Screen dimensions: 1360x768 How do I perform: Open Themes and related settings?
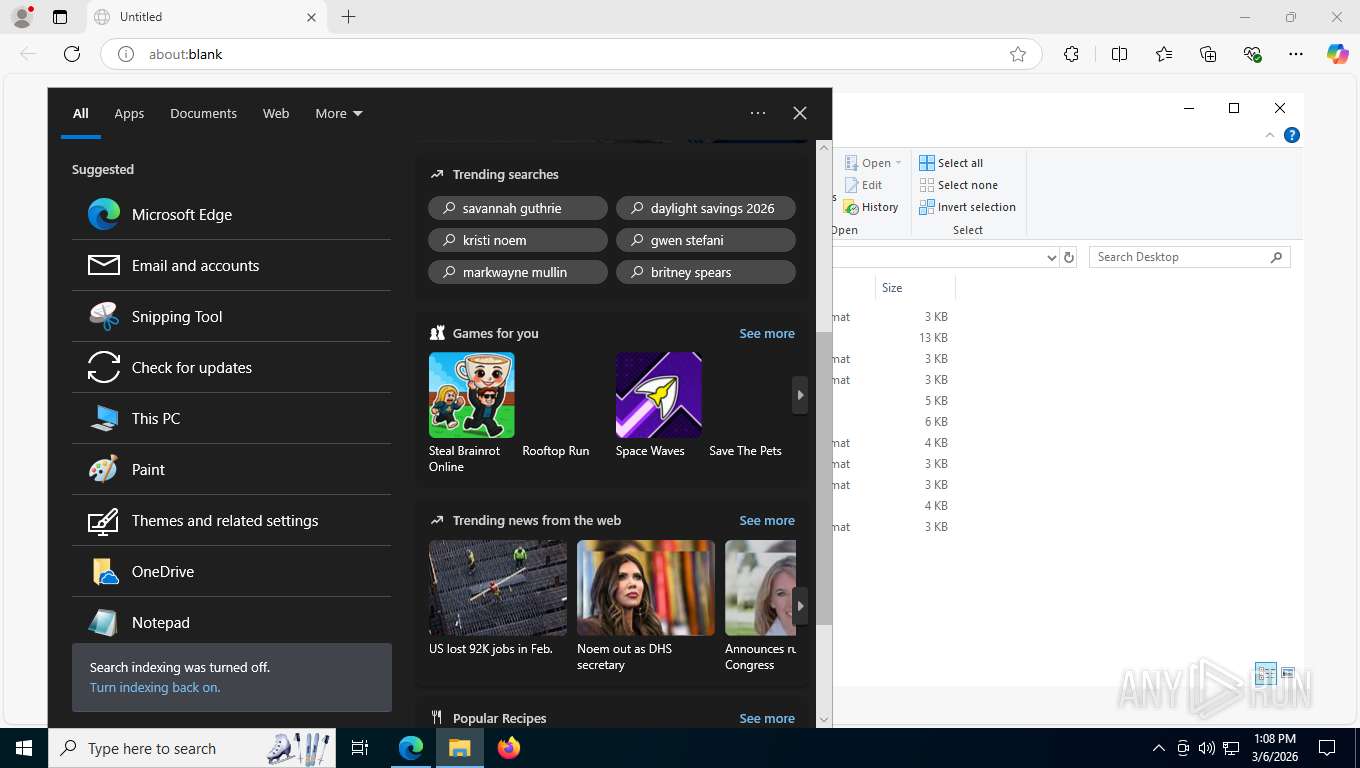231,520
